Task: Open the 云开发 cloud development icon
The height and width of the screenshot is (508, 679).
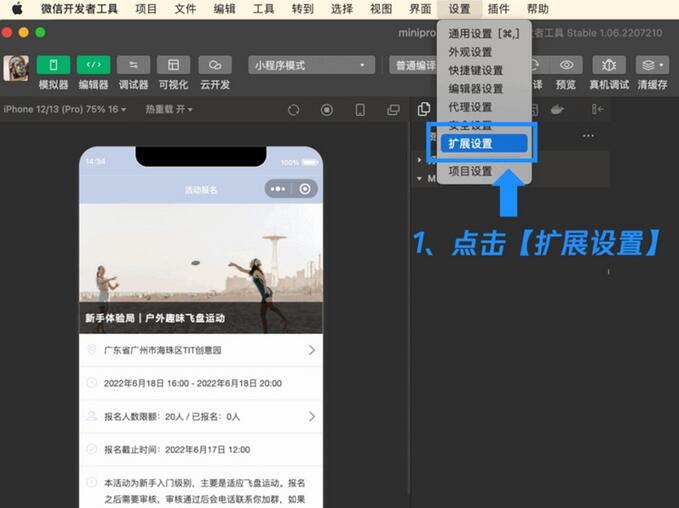Action: (215, 65)
